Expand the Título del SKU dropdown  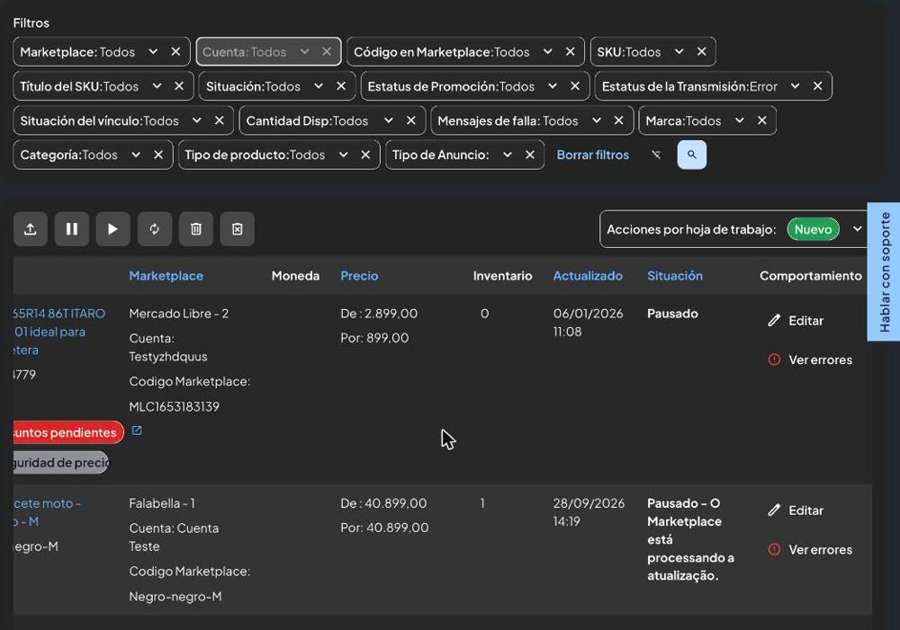pyautogui.click(x=157, y=86)
